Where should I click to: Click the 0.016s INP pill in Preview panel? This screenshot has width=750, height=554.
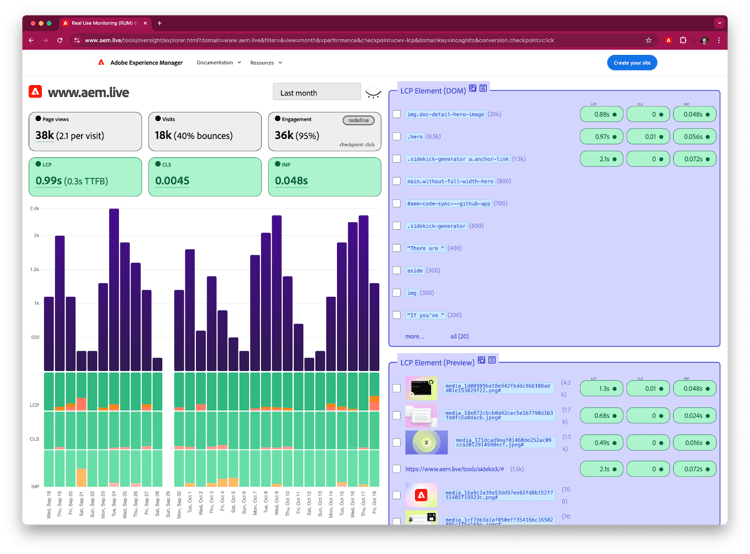pos(695,443)
